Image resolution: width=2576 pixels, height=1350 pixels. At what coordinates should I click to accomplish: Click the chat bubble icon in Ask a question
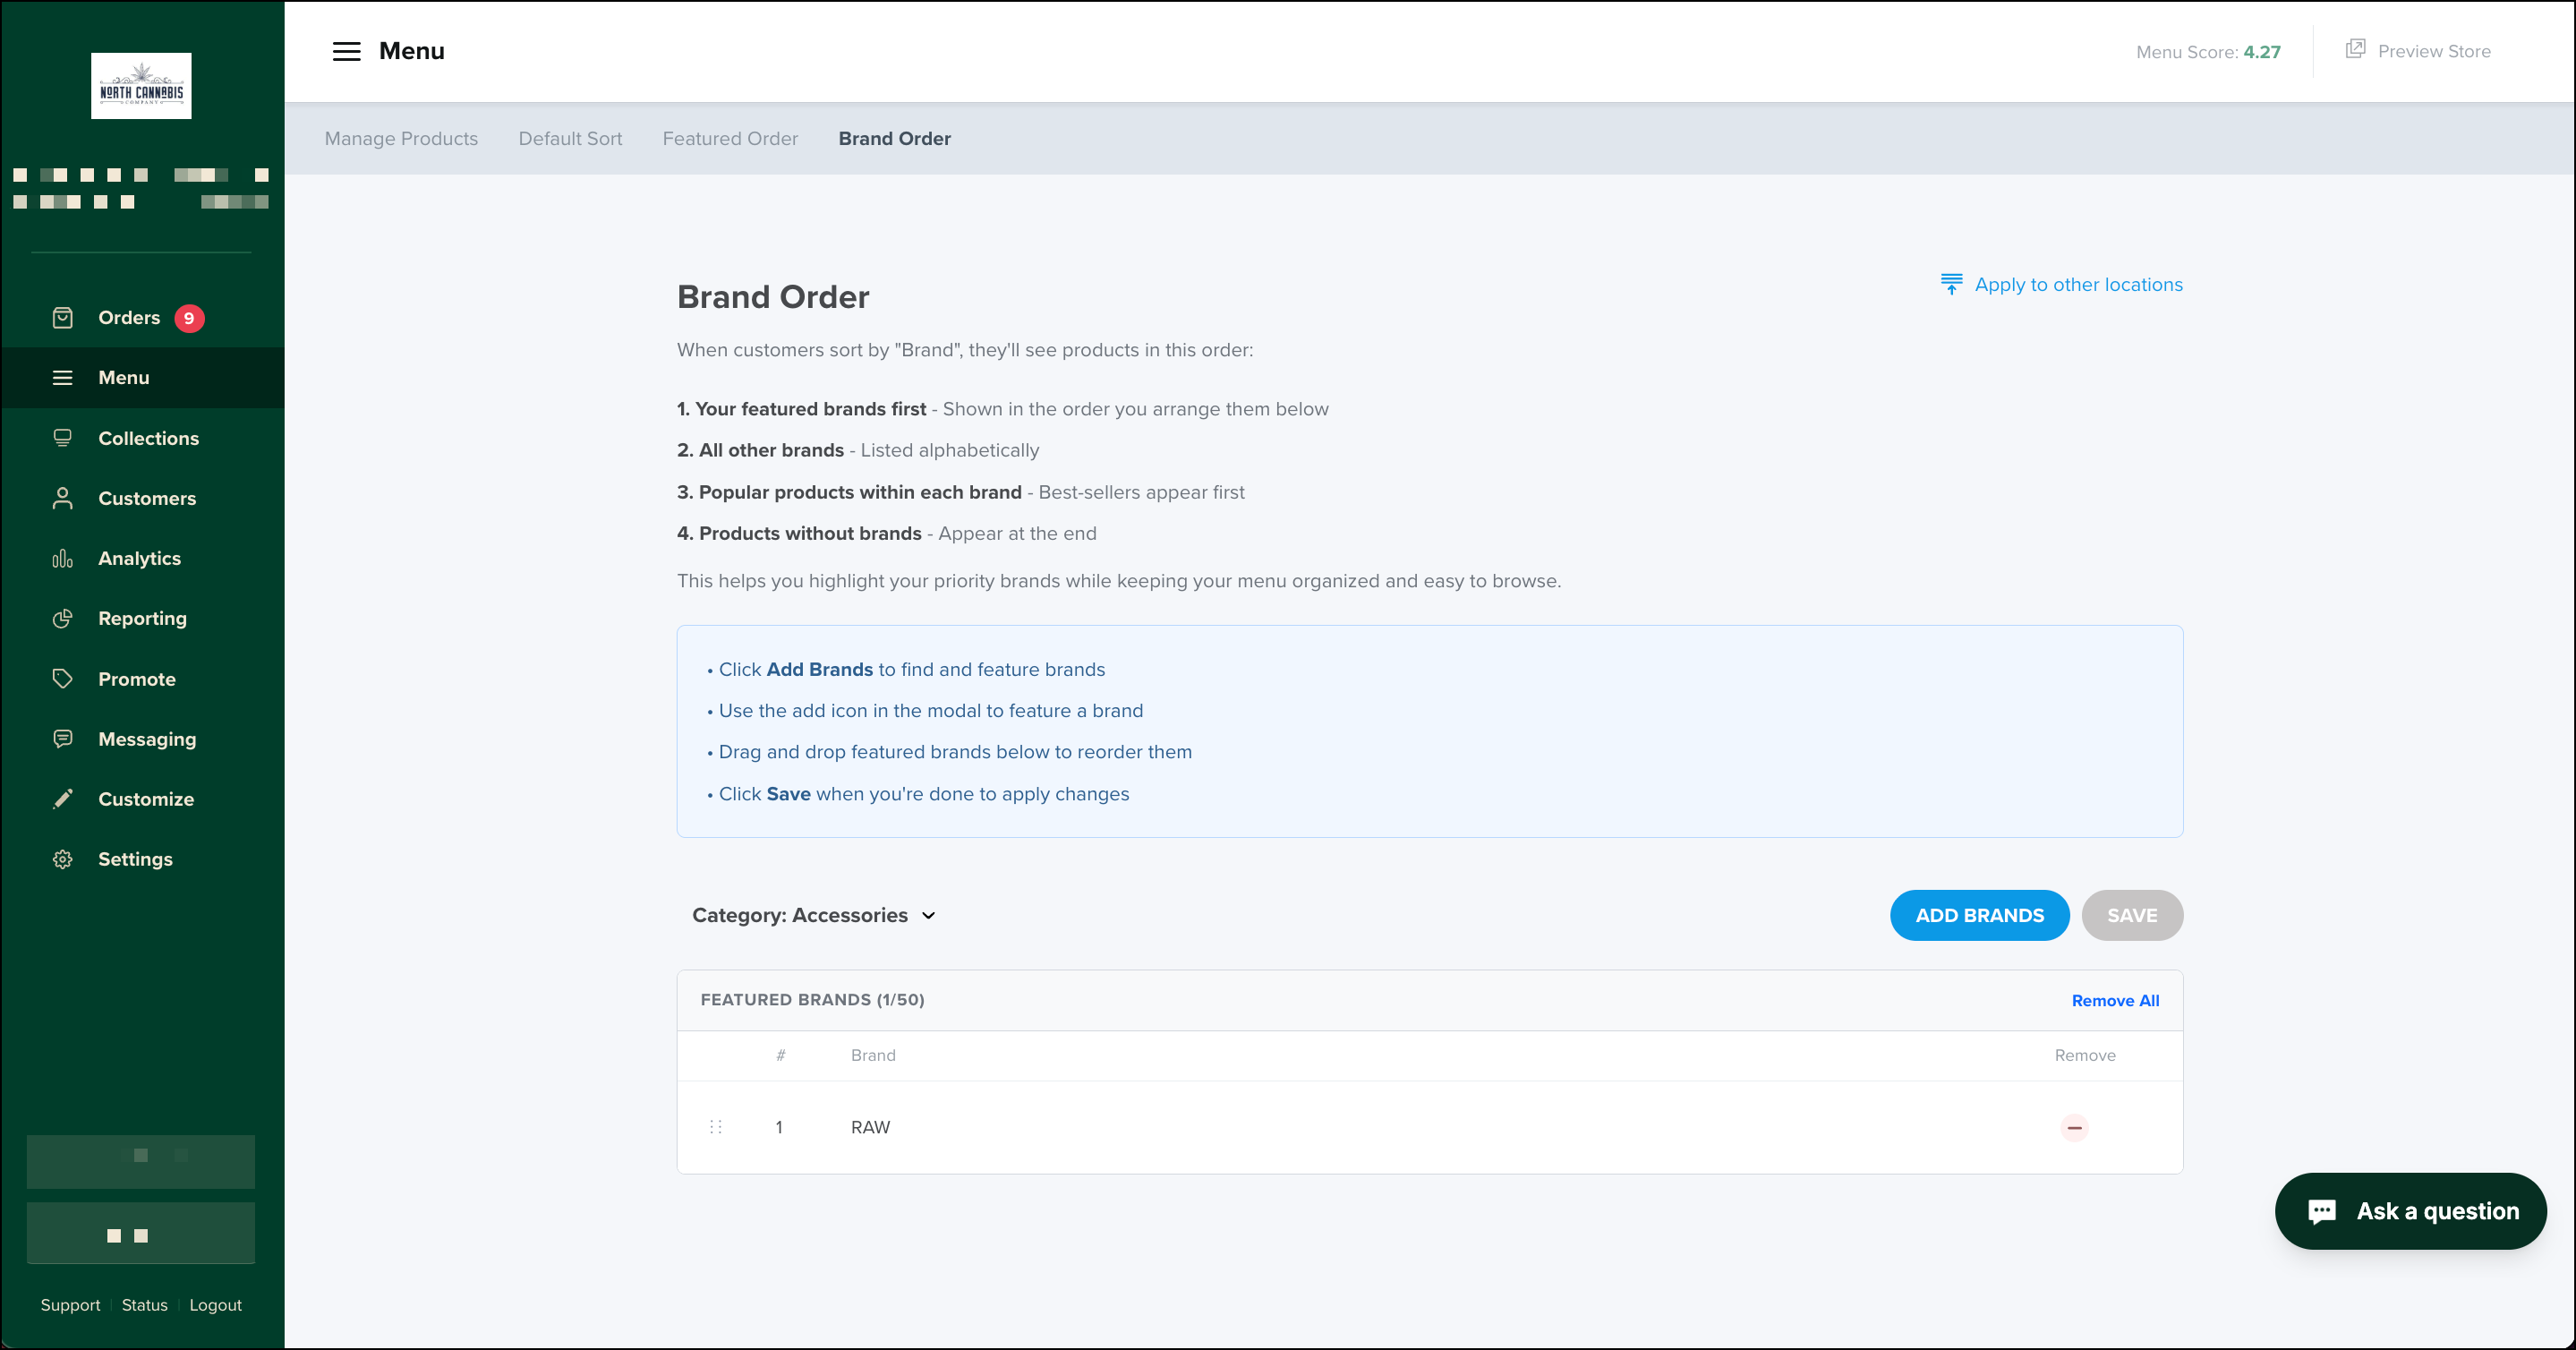tap(2322, 1211)
